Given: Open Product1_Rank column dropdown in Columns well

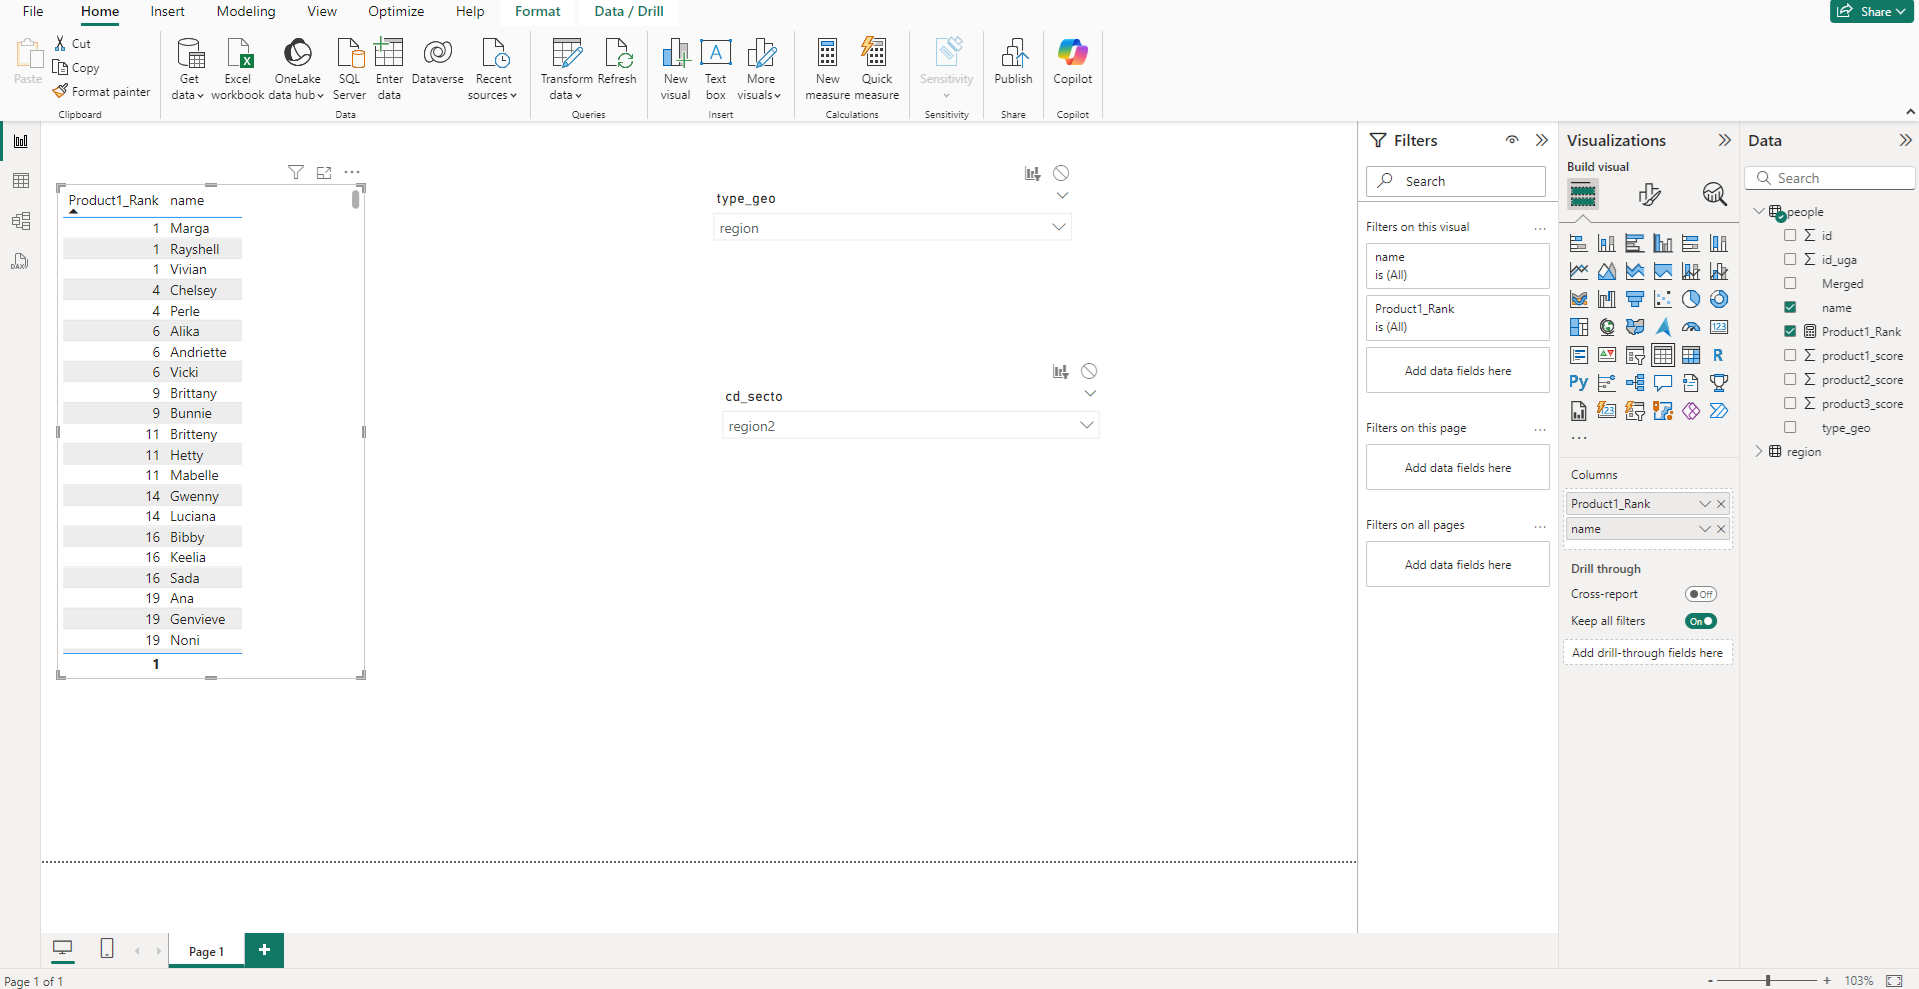Looking at the screenshot, I should tap(1704, 504).
